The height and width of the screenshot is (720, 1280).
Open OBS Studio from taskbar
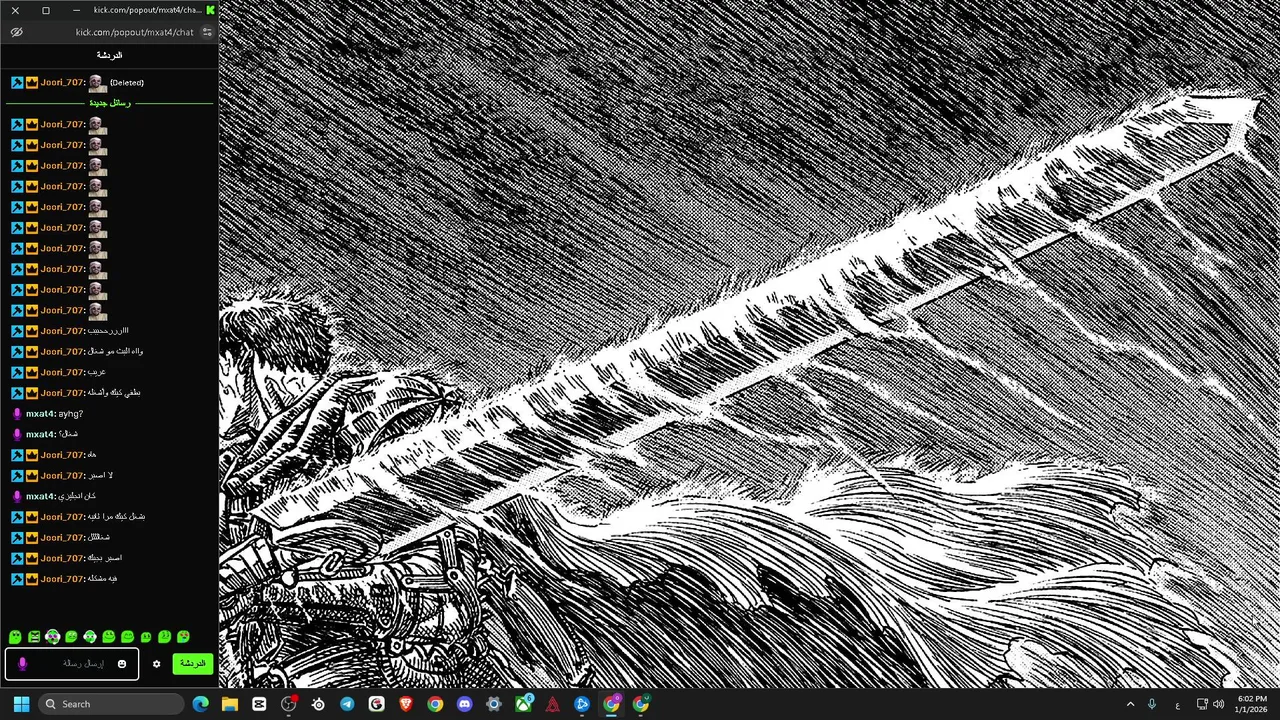coord(289,704)
